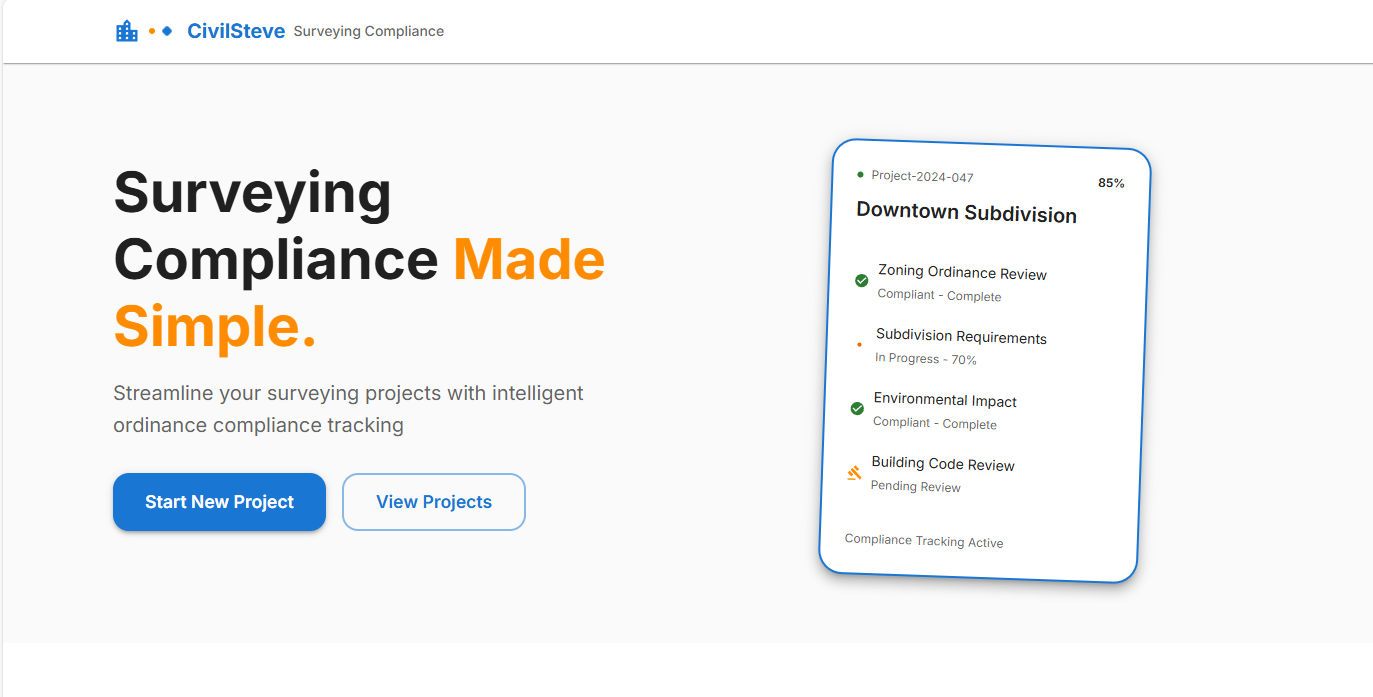Click green checkmark beside Environmental Impact
The height and width of the screenshot is (697, 1373).
tap(857, 408)
